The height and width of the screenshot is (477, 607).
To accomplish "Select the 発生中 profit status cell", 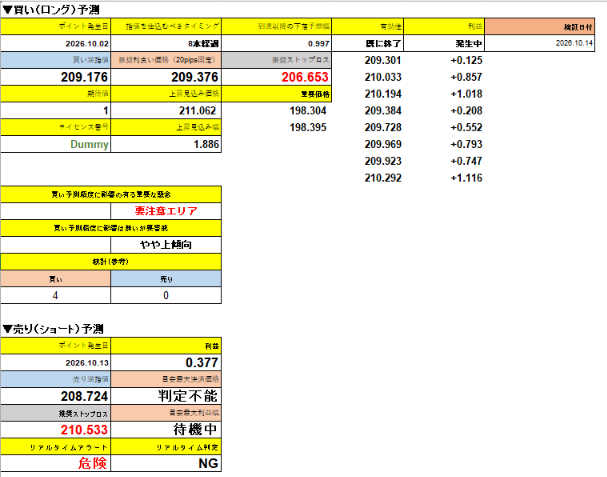I will [444, 43].
